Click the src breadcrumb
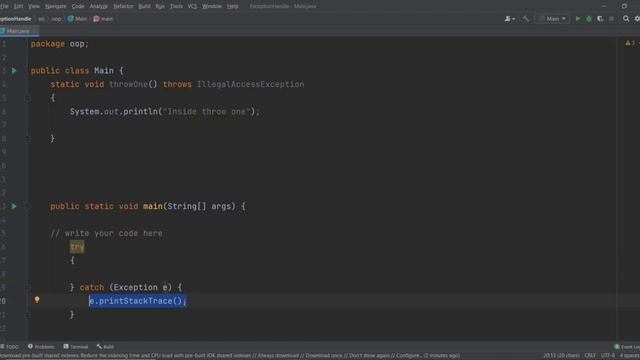The width and height of the screenshot is (640, 360). (41, 19)
